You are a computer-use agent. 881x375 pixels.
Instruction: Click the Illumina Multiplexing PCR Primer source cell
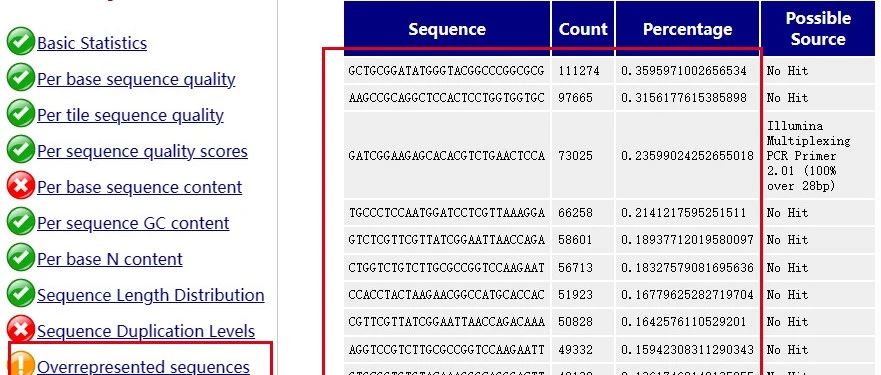click(818, 155)
